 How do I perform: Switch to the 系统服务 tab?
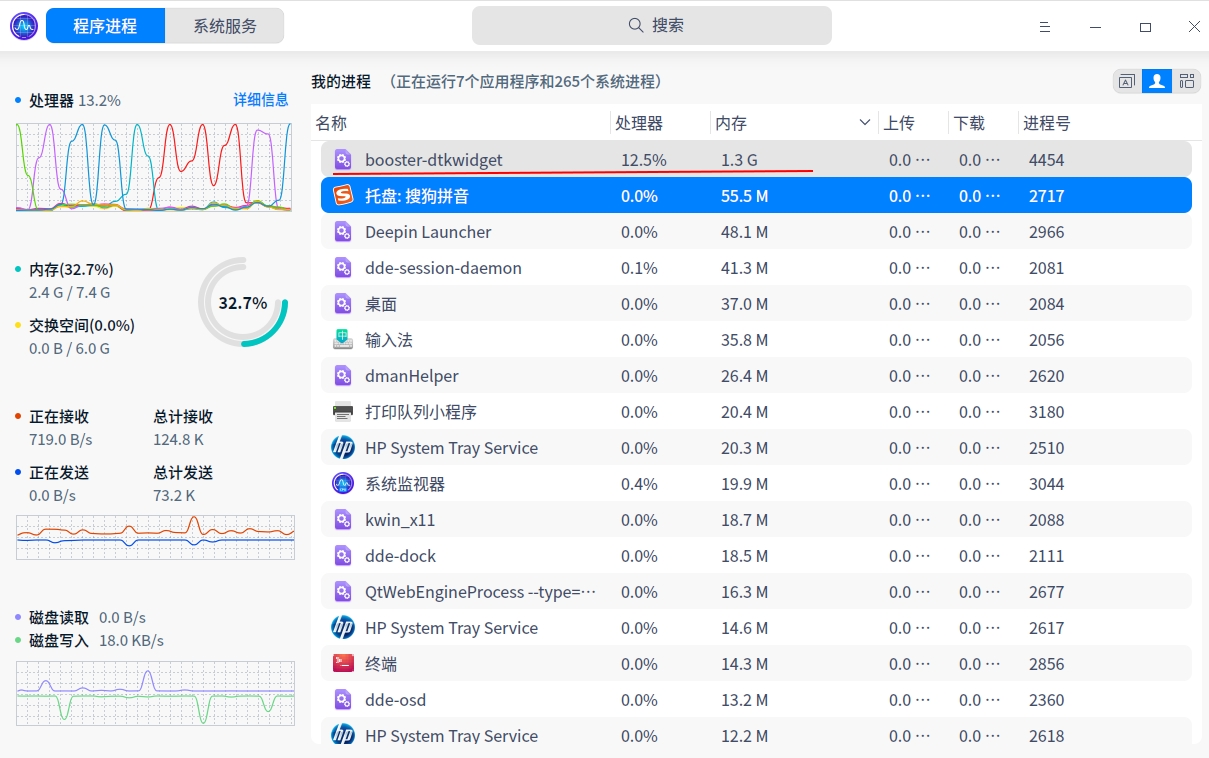tap(224, 25)
